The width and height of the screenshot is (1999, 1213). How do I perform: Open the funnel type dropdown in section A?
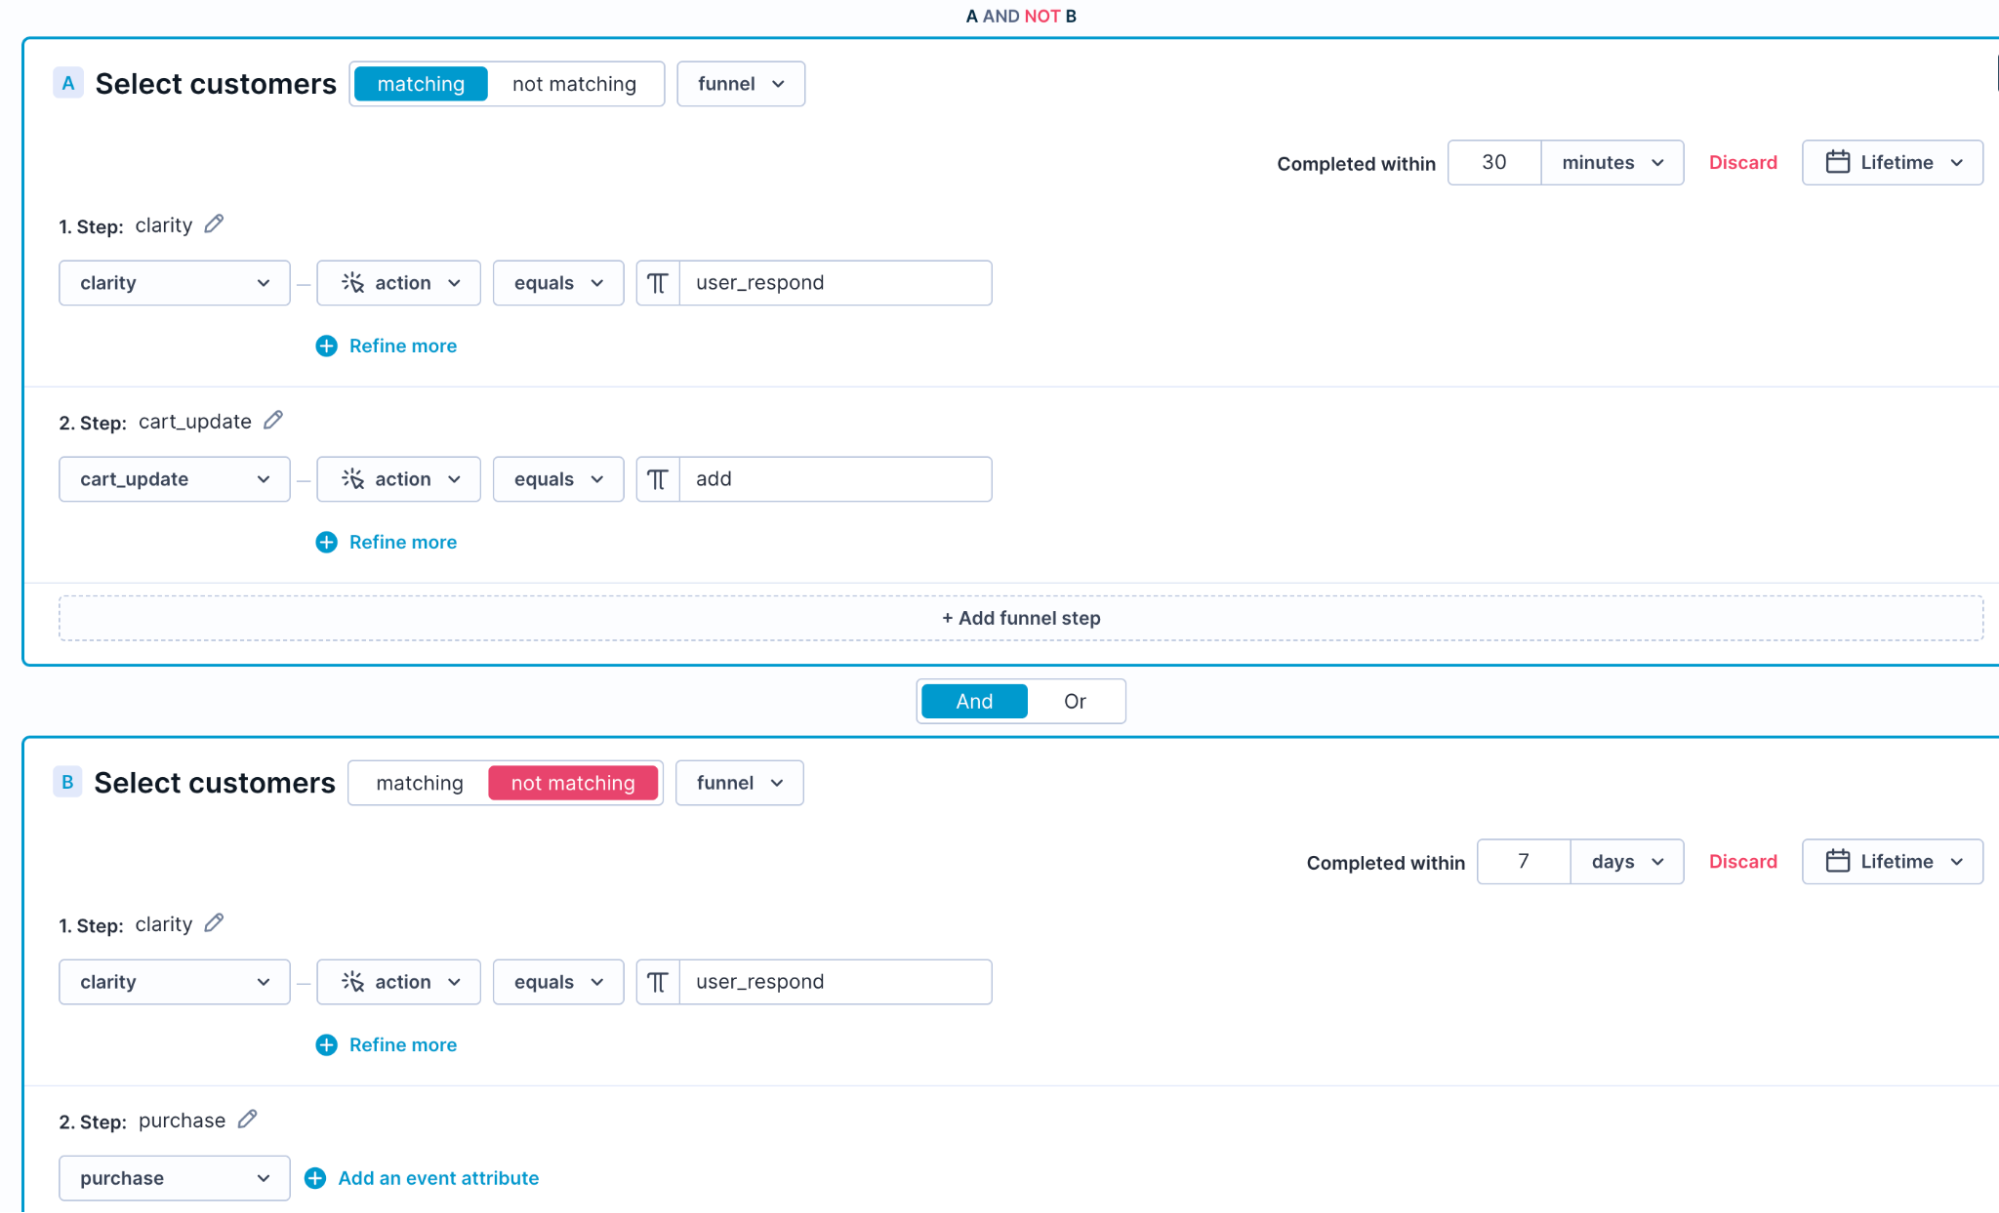740,83
